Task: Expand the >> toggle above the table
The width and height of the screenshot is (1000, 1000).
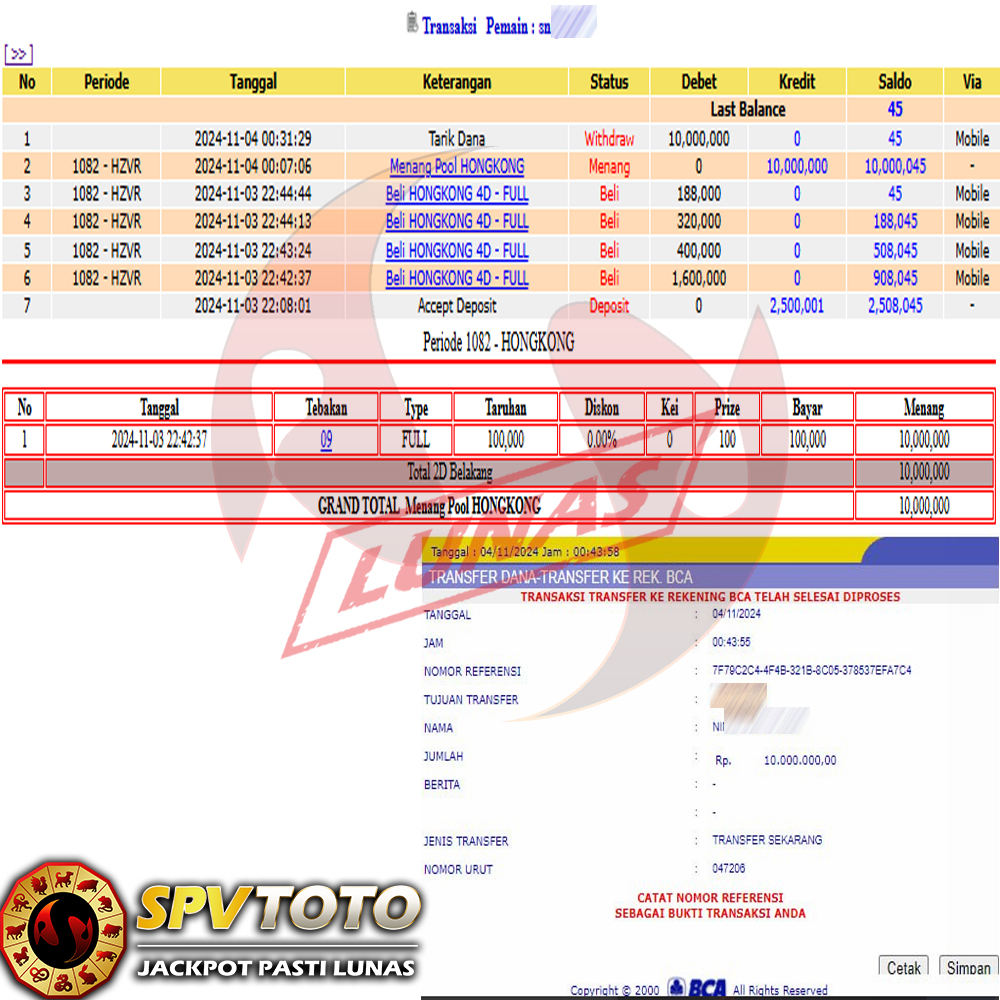Action: tap(18, 54)
